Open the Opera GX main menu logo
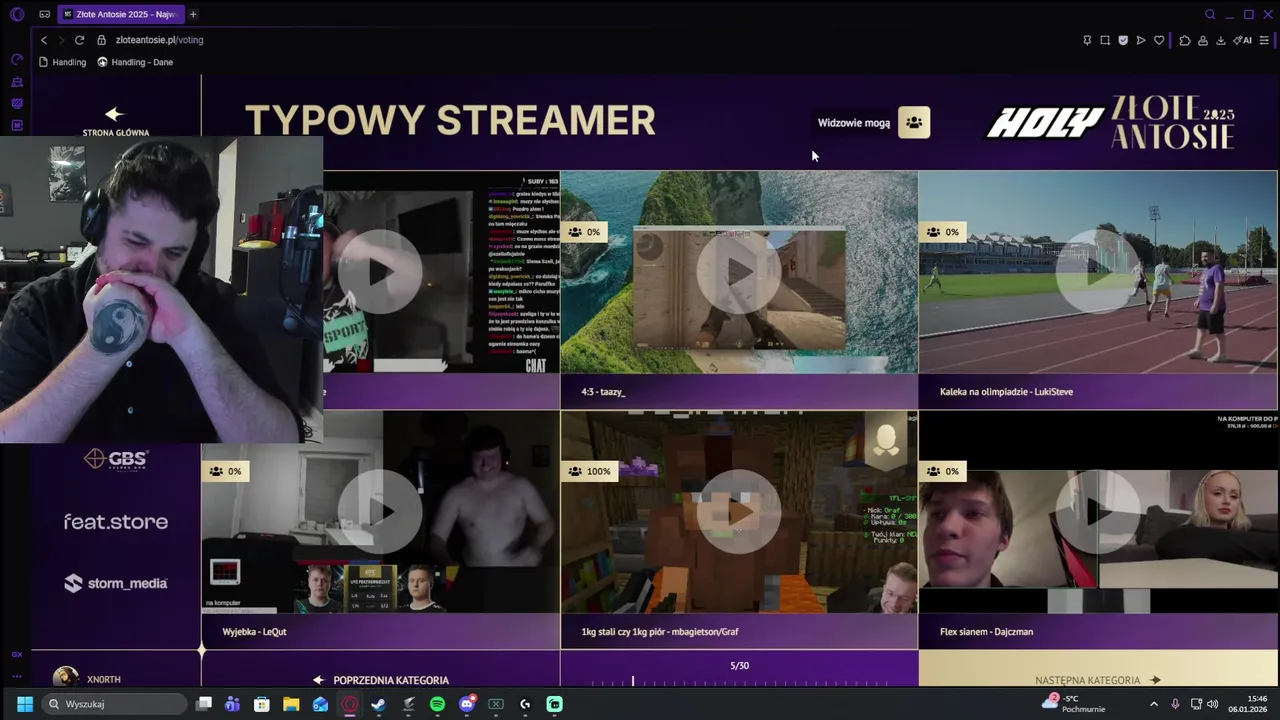This screenshot has width=1280, height=720. 16,14
